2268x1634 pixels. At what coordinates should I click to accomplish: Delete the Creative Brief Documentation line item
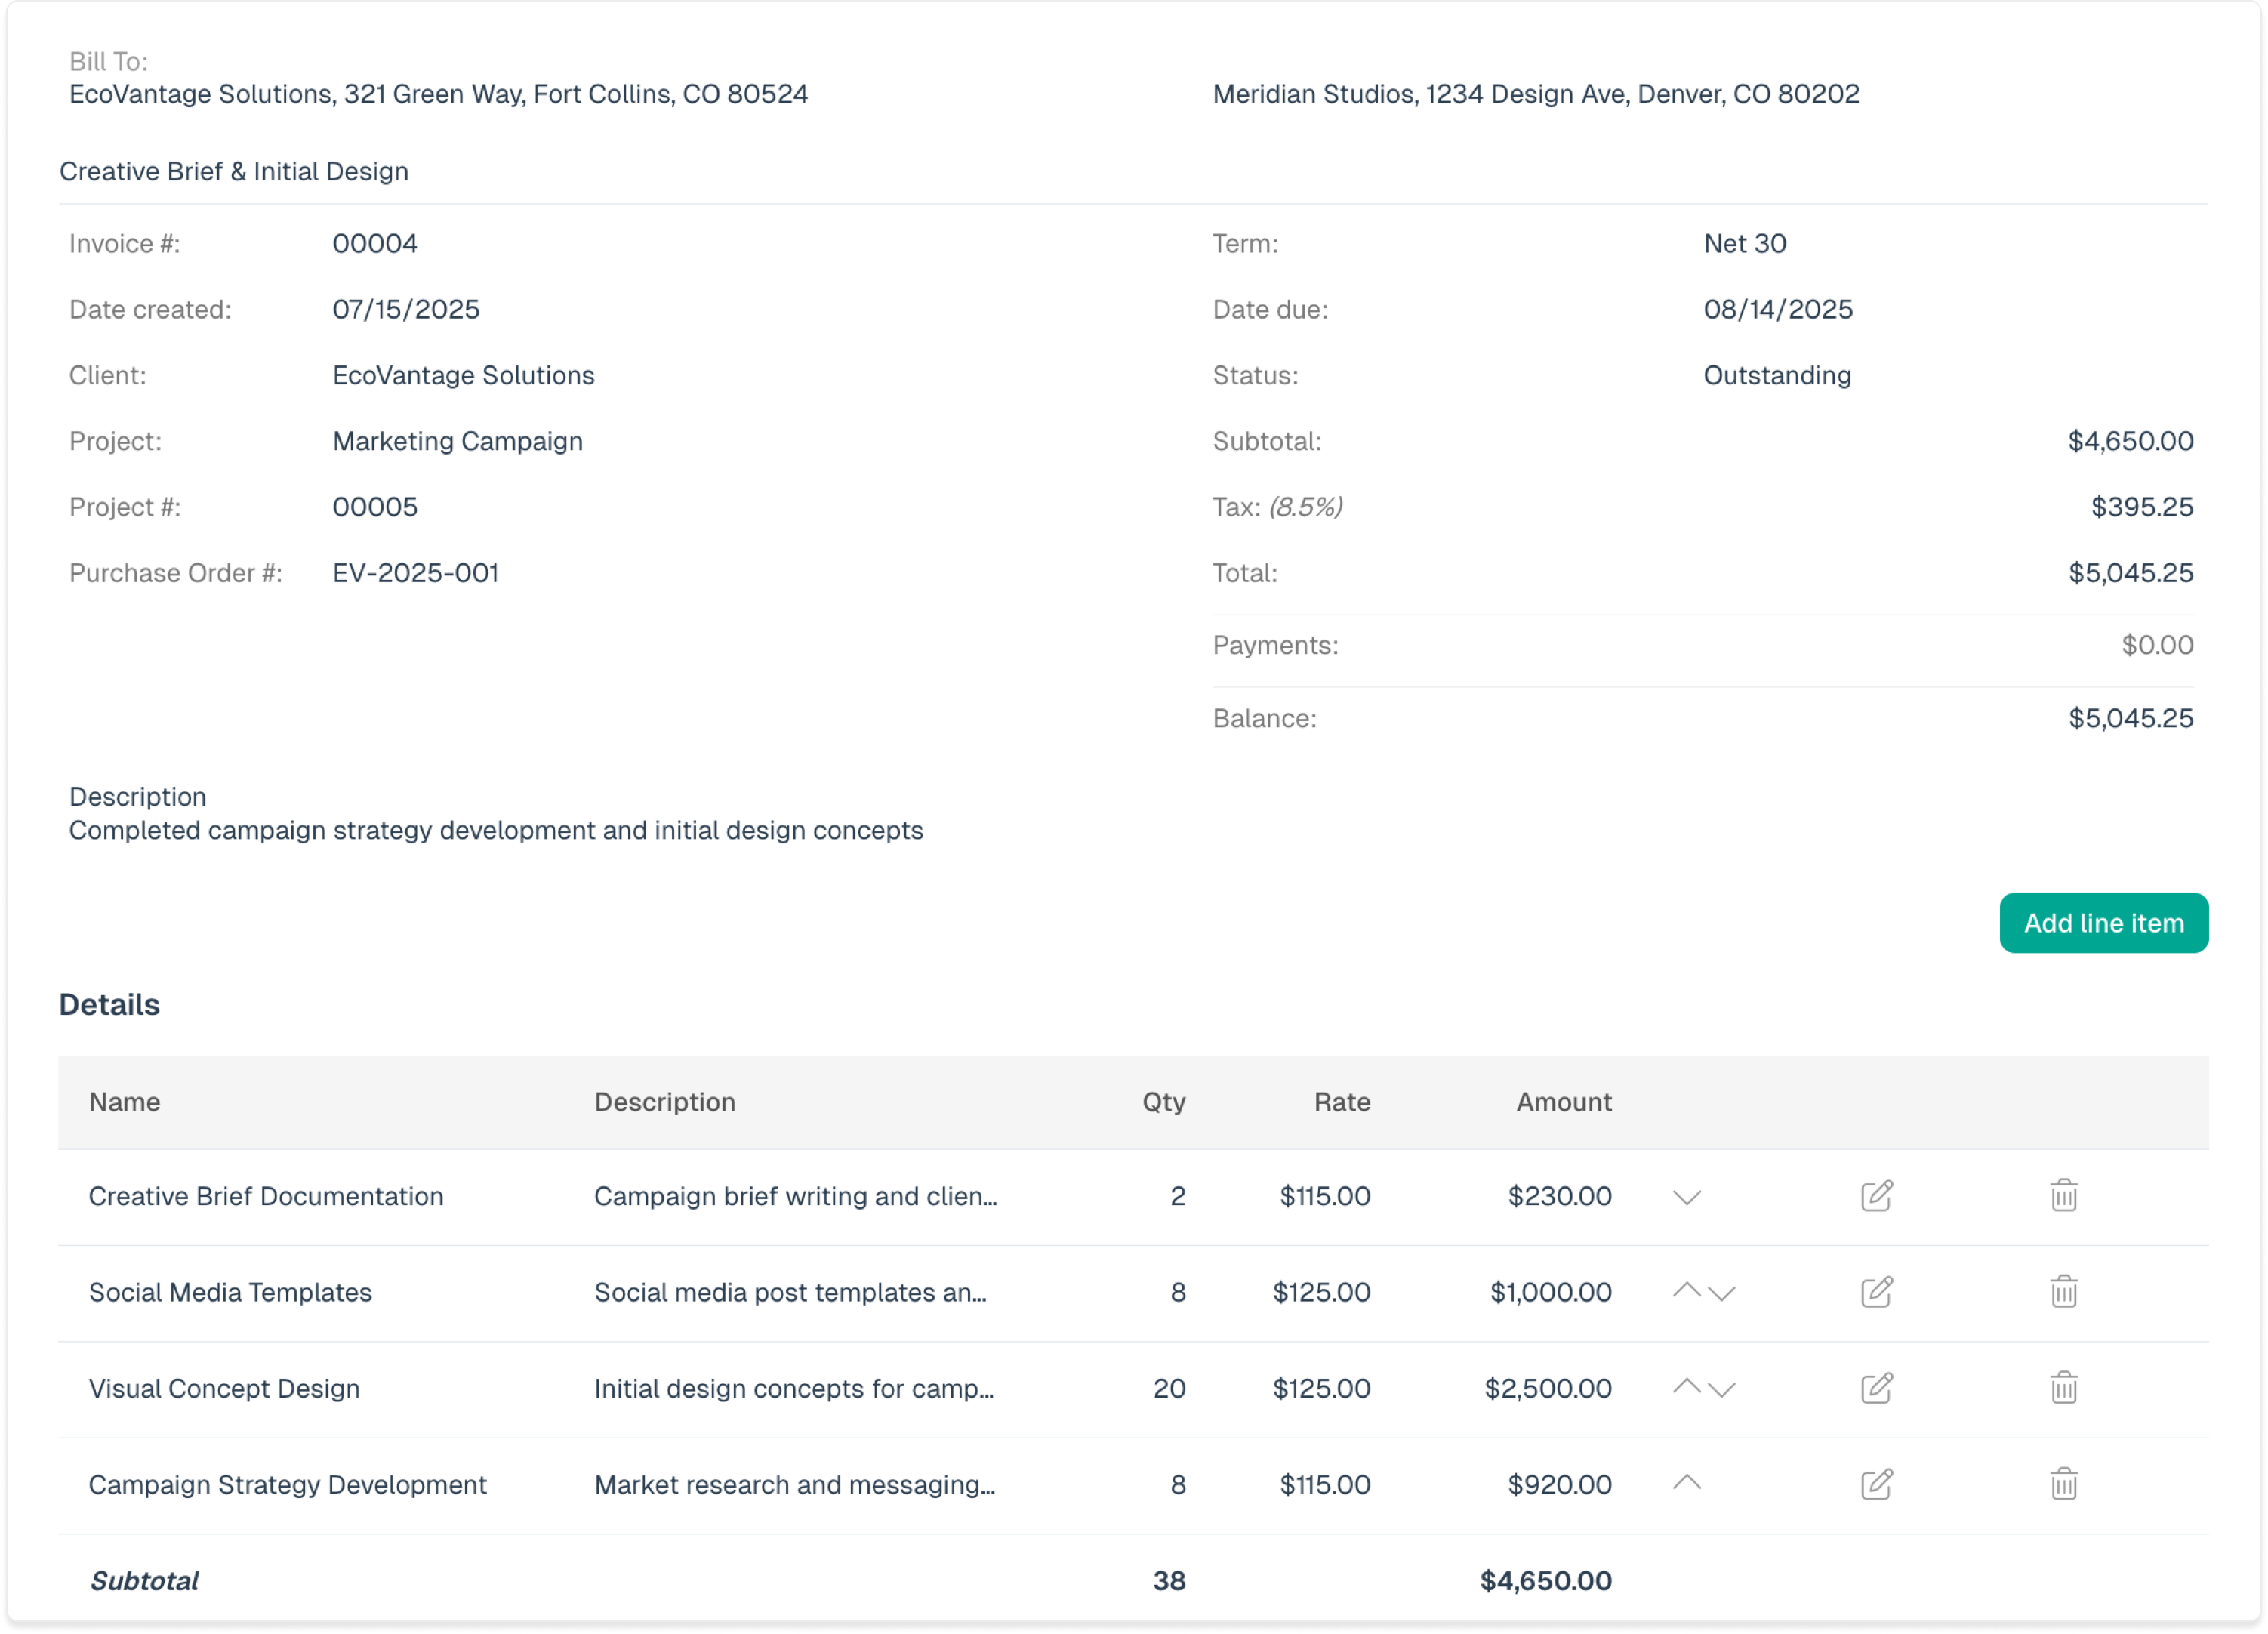coord(2064,1196)
